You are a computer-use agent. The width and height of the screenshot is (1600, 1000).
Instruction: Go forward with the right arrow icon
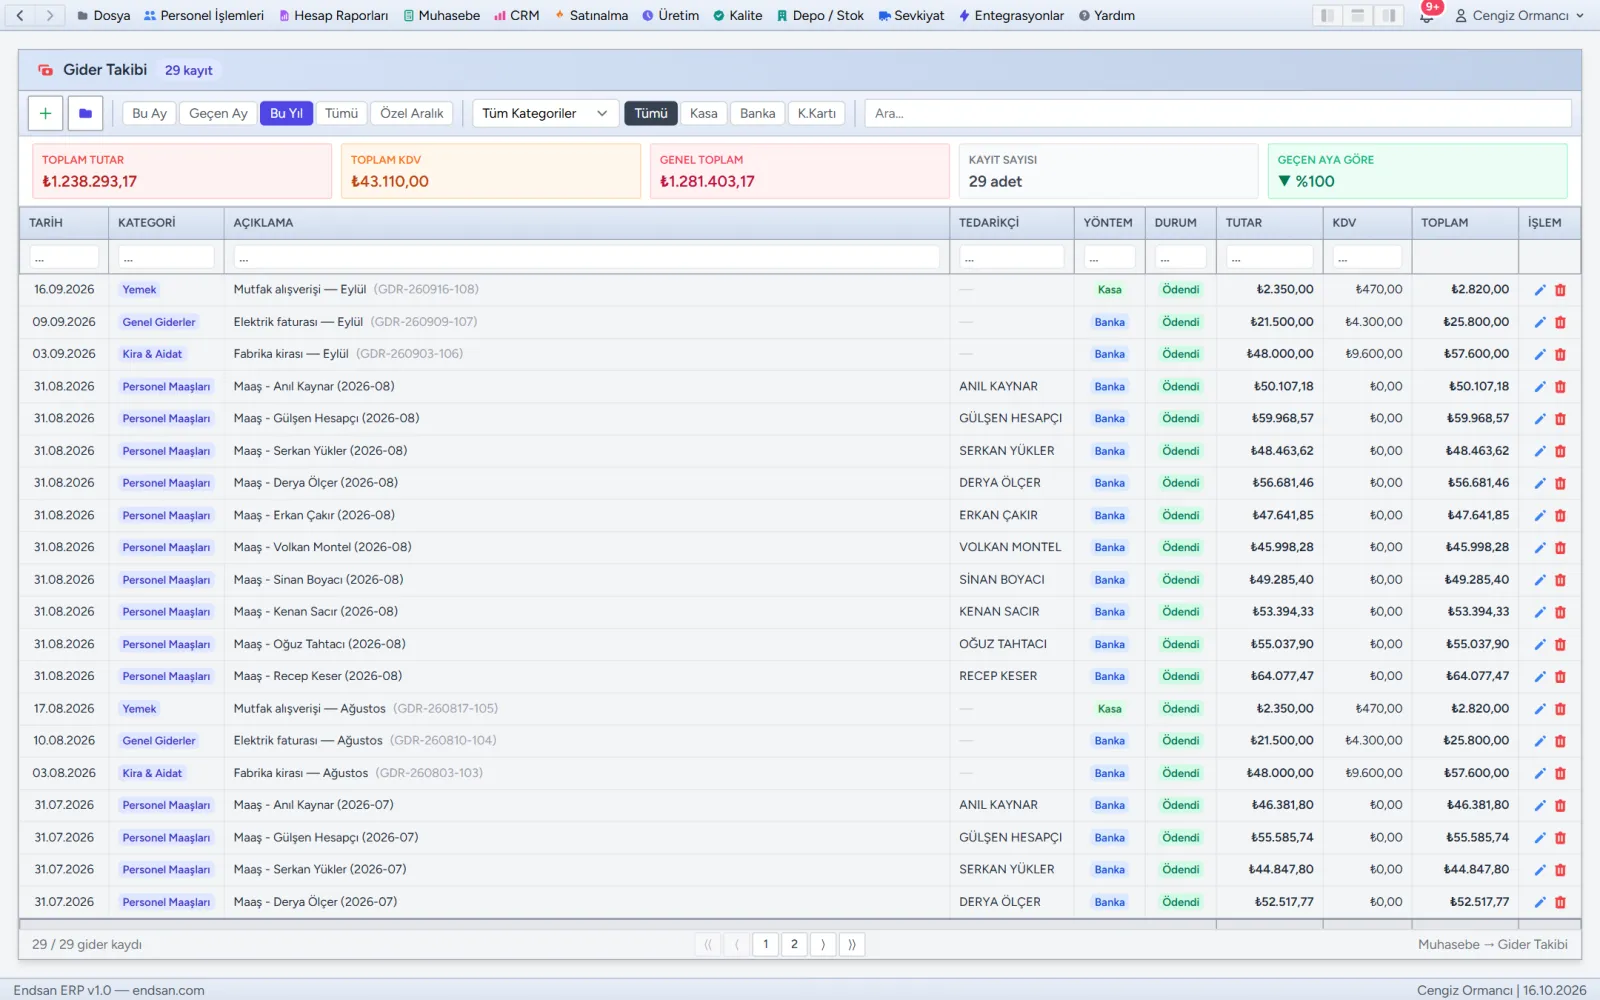click(x=50, y=16)
